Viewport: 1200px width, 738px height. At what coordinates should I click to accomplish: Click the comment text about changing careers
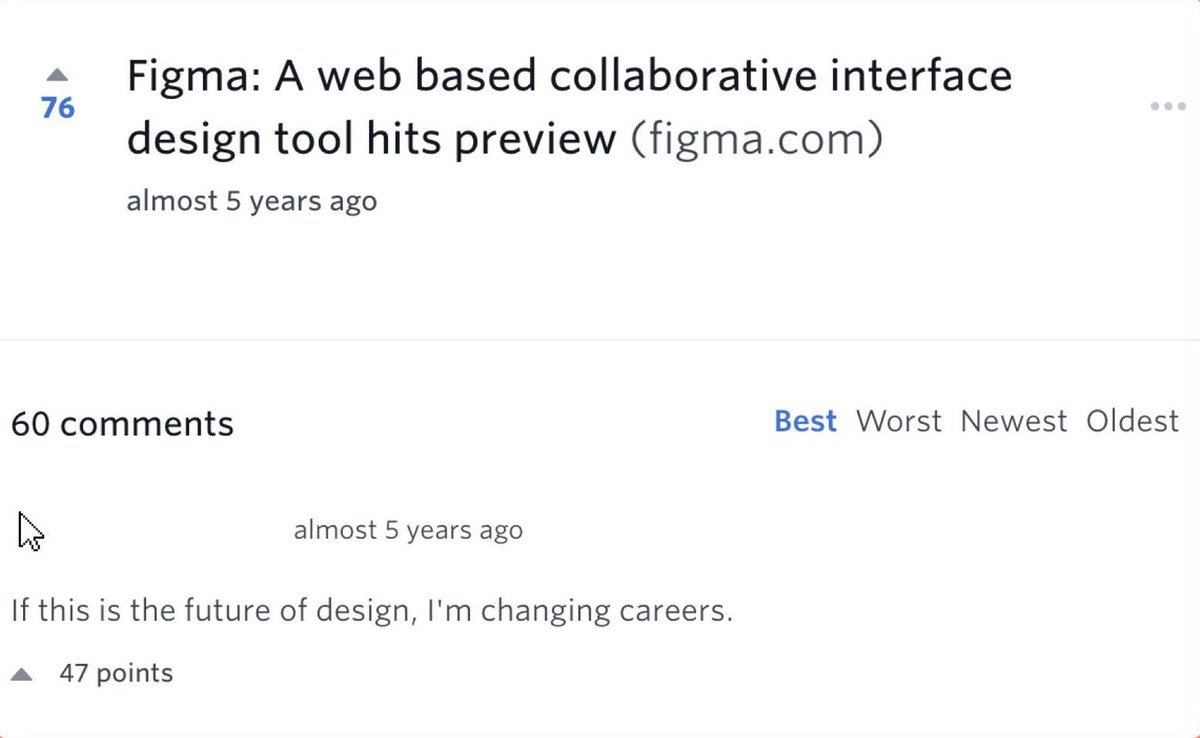click(372, 610)
